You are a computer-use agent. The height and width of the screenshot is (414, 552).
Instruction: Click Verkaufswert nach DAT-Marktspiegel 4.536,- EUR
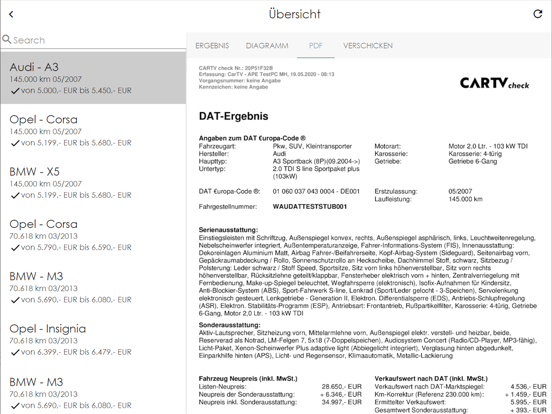(528, 387)
